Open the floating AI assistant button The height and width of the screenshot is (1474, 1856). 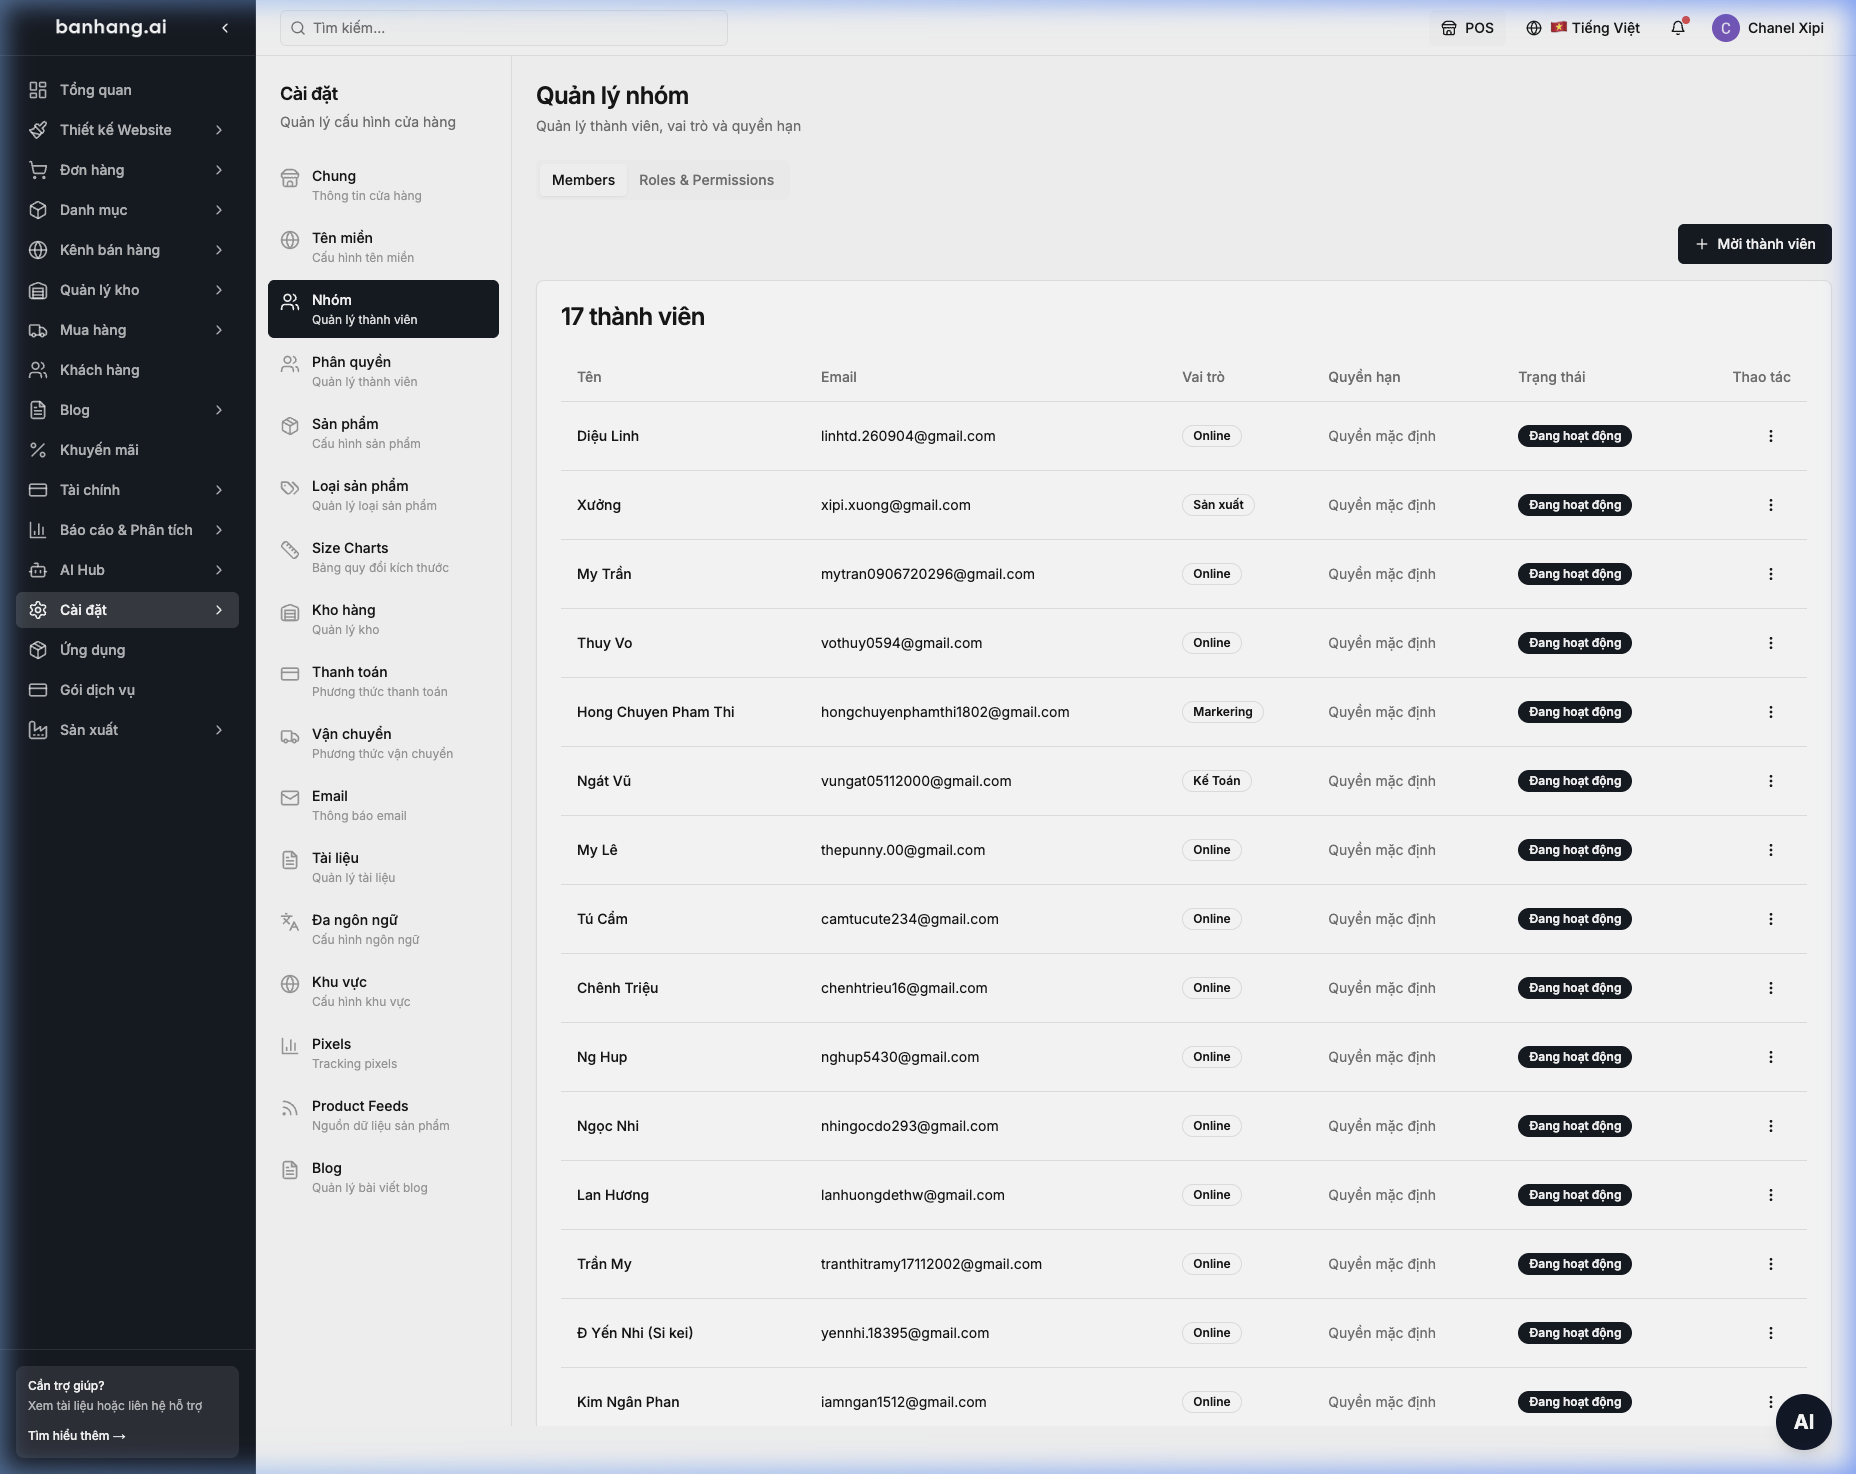1803,1421
